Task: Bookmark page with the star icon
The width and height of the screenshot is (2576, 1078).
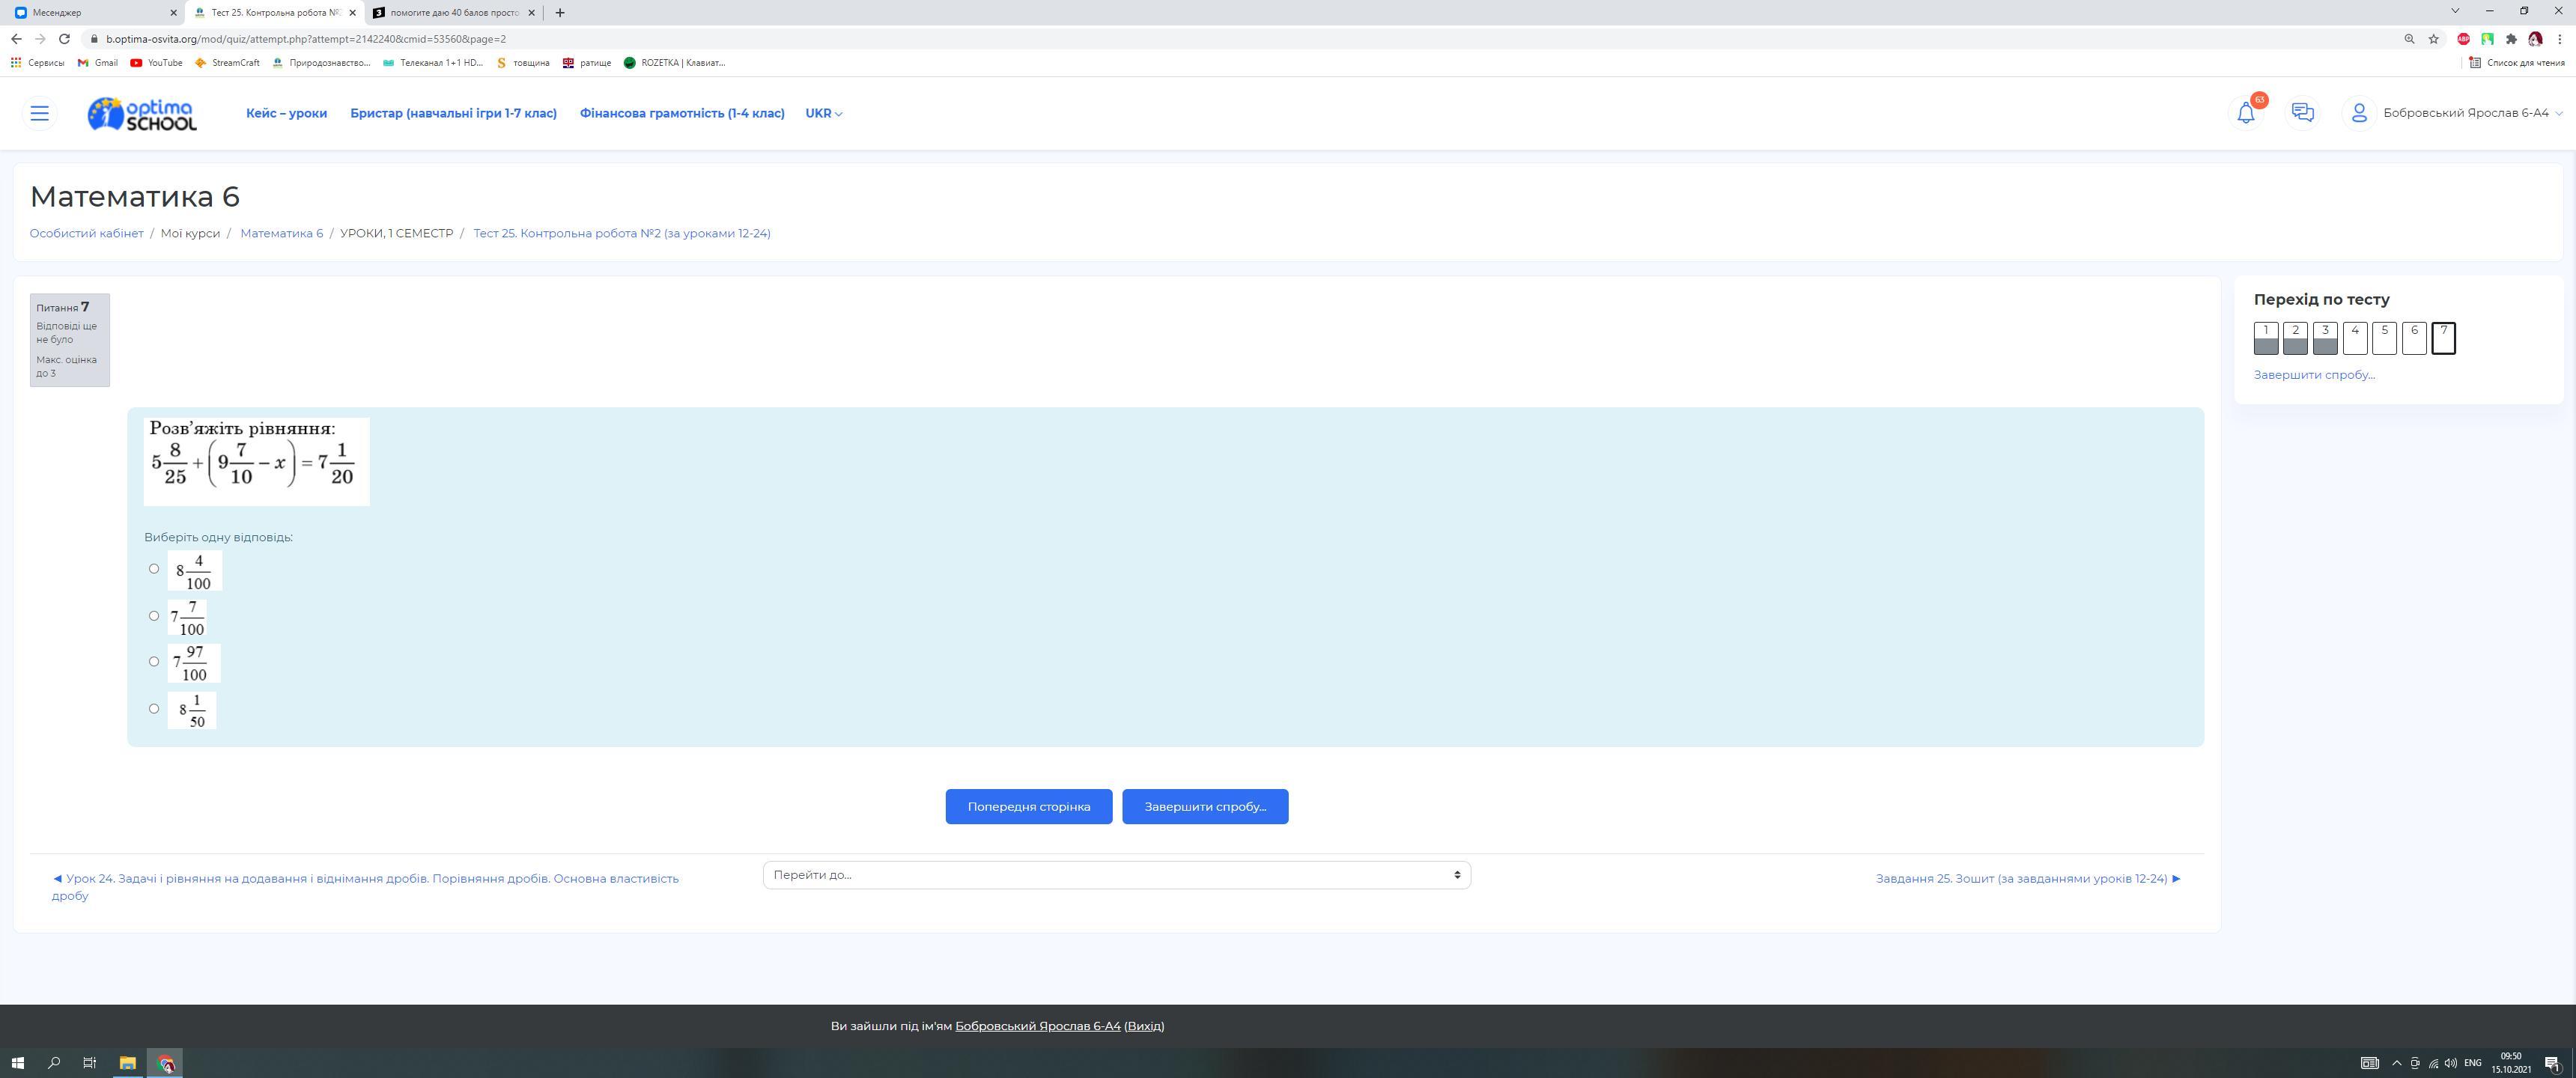Action: pyautogui.click(x=2434, y=39)
